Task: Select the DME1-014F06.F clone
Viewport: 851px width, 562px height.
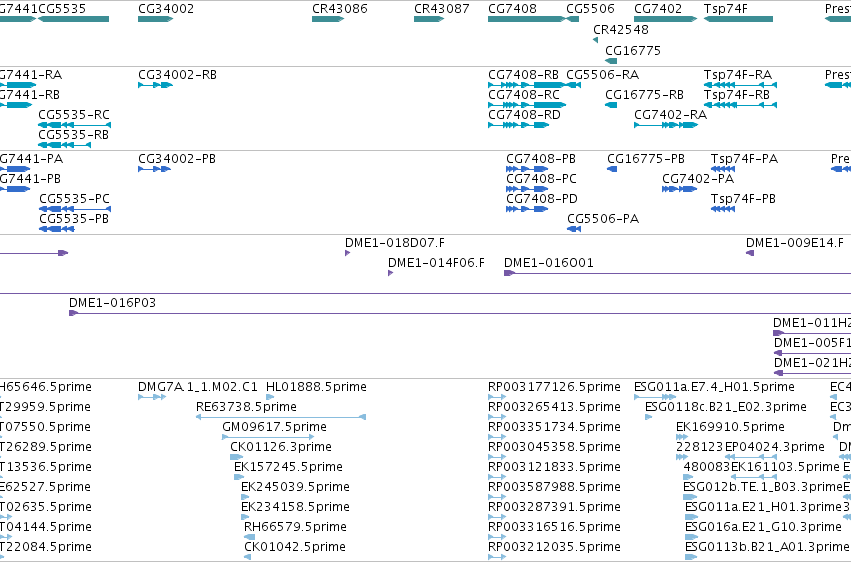Action: tap(390, 273)
